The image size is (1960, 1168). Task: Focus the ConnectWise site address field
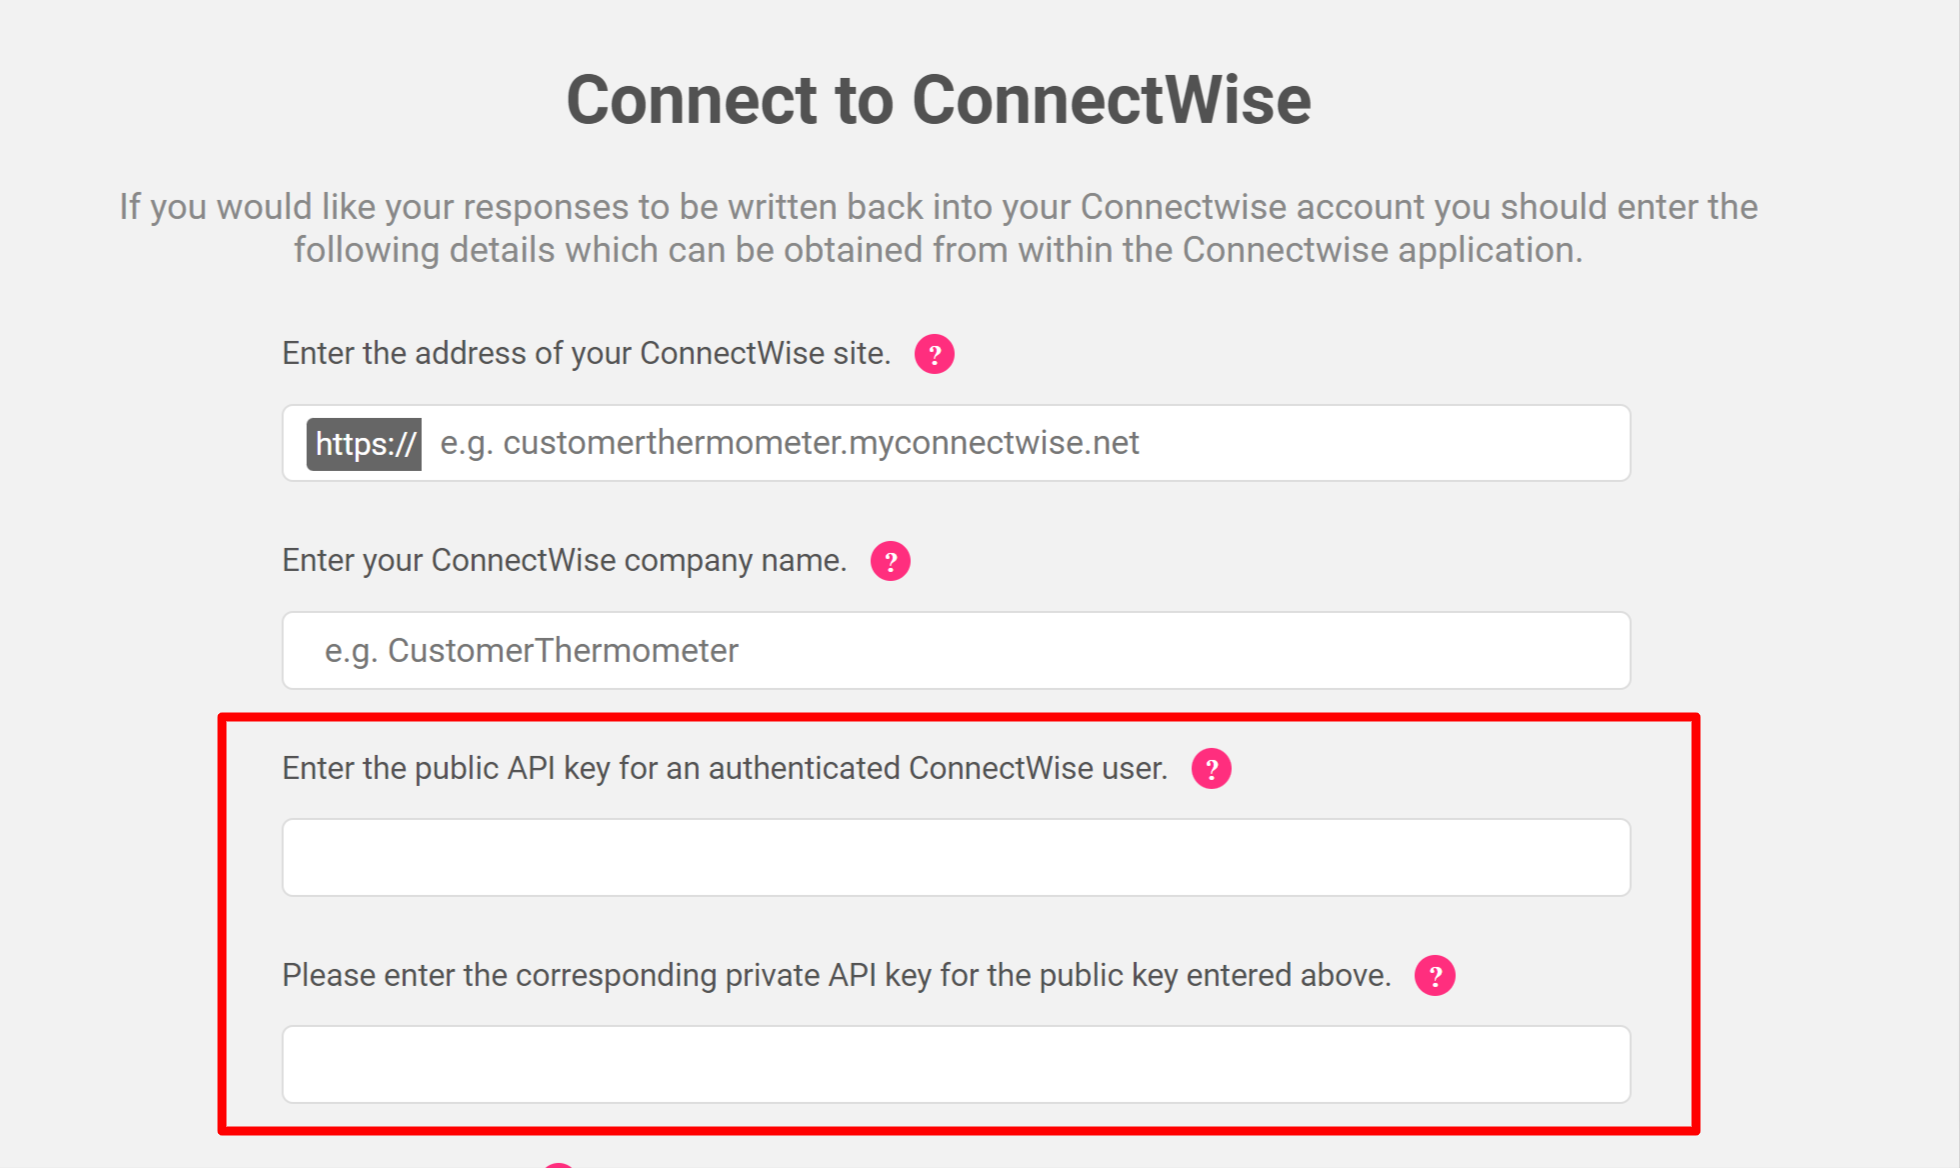click(956, 443)
